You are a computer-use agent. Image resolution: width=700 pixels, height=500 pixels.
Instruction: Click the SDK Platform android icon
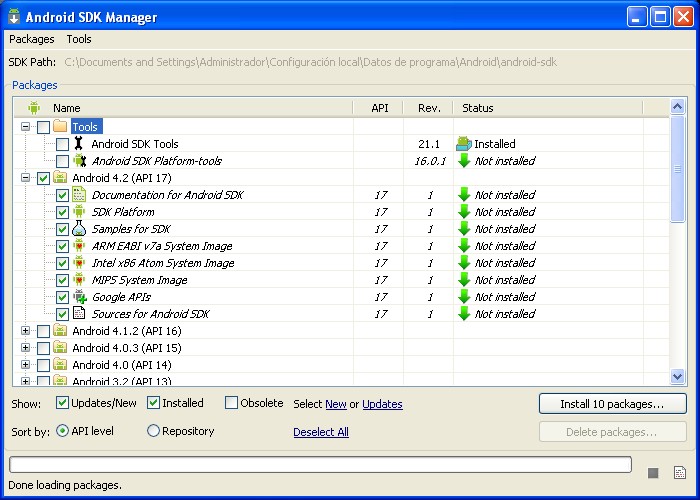point(79,211)
